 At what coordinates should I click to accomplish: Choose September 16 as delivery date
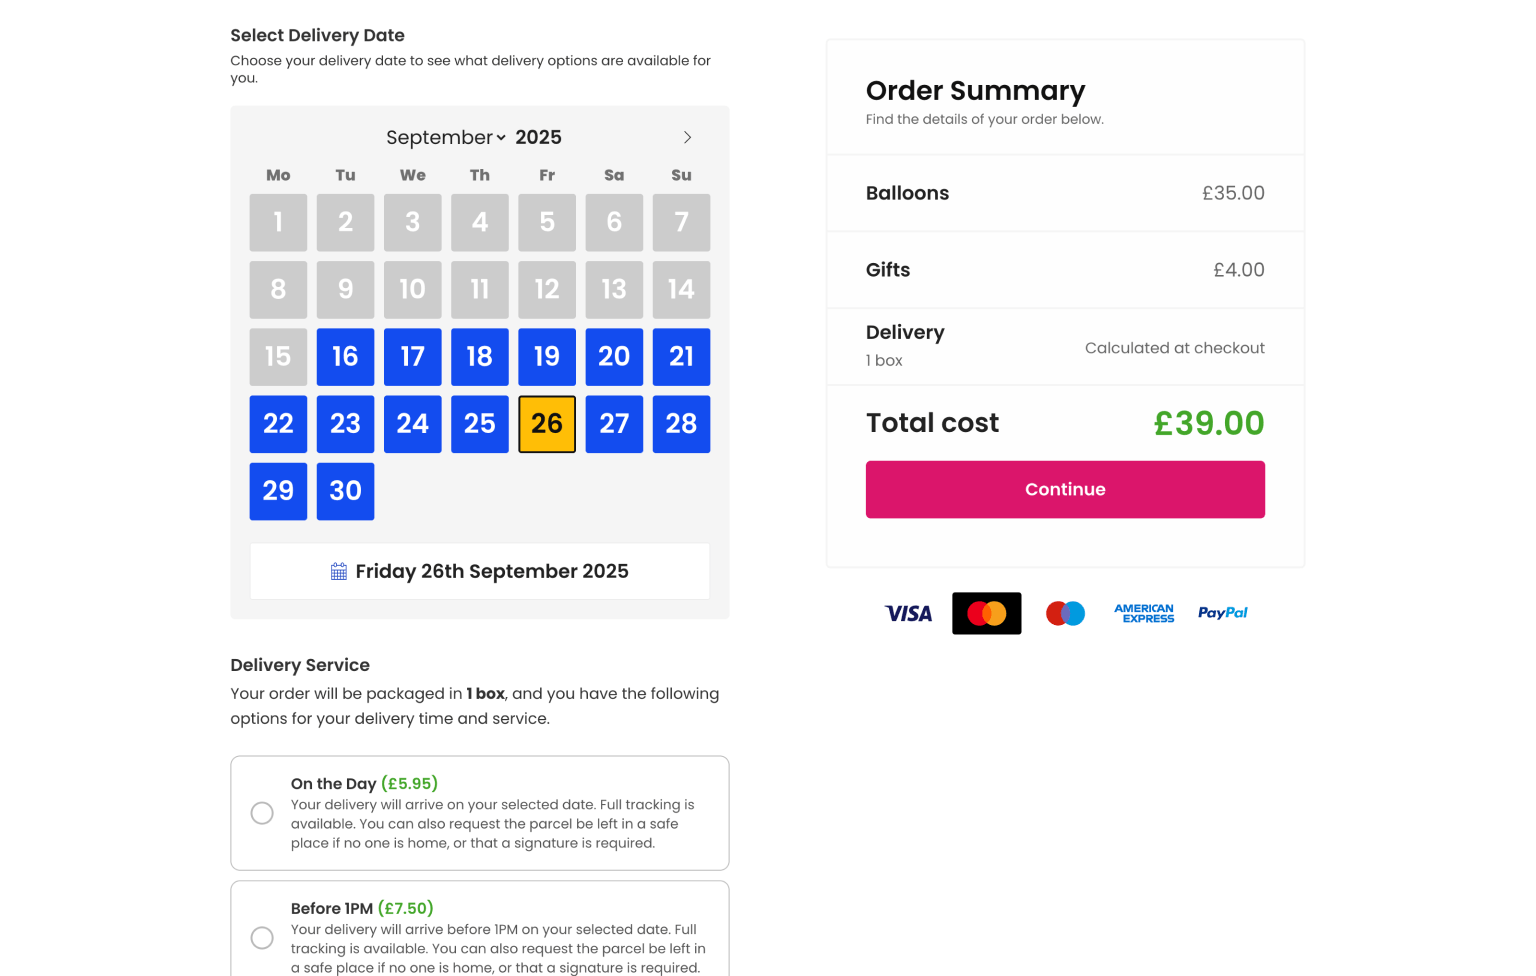click(x=345, y=357)
